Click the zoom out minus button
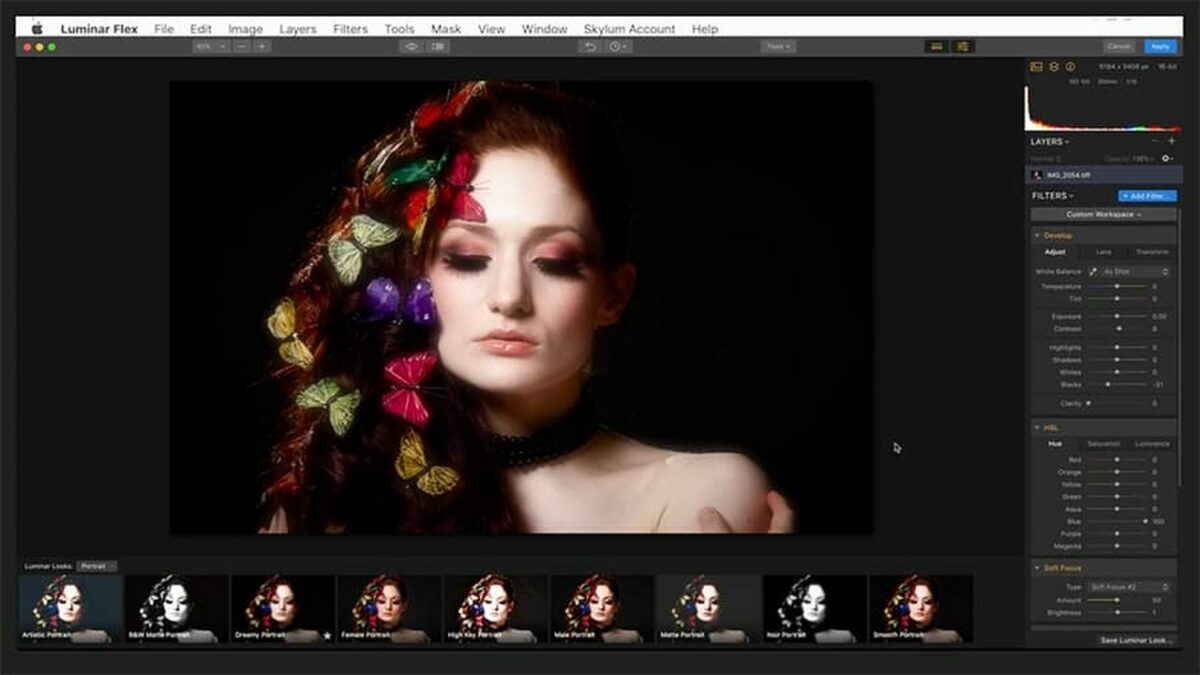The height and width of the screenshot is (675, 1200). pyautogui.click(x=242, y=47)
